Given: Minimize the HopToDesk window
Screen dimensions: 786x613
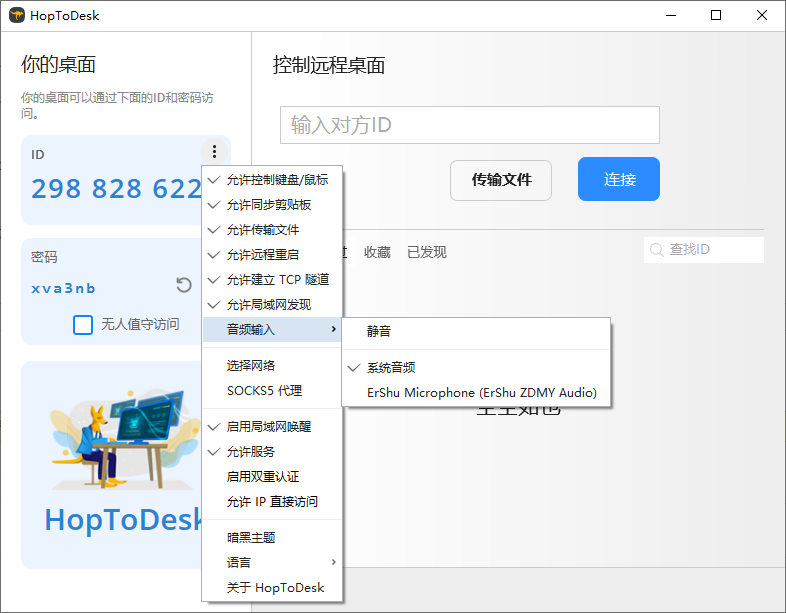Looking at the screenshot, I should (671, 16).
